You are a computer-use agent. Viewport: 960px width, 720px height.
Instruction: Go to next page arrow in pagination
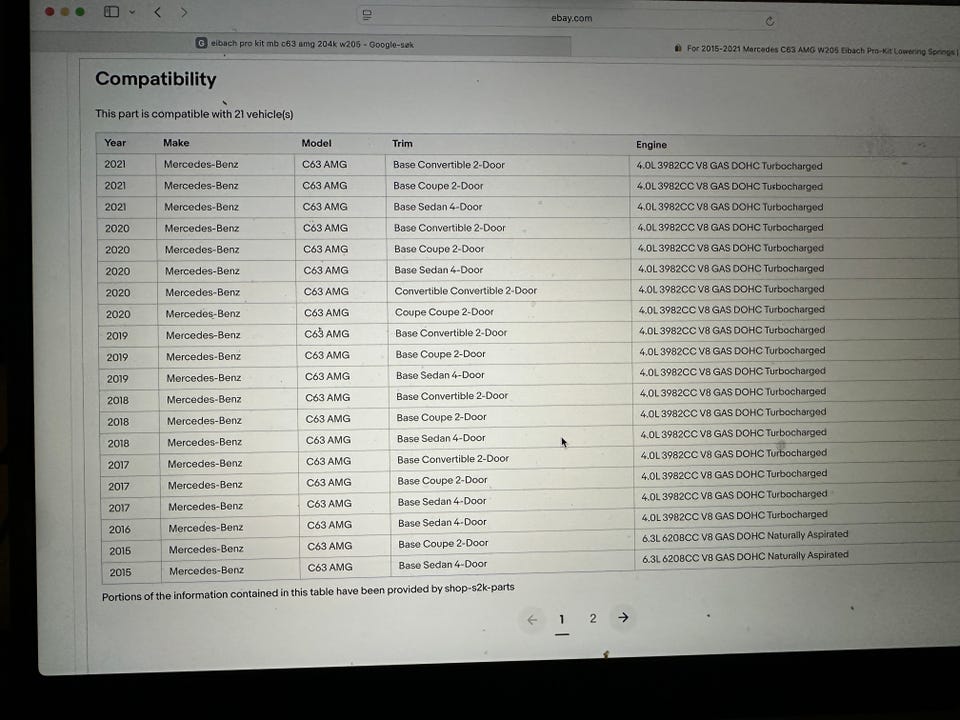coord(623,618)
